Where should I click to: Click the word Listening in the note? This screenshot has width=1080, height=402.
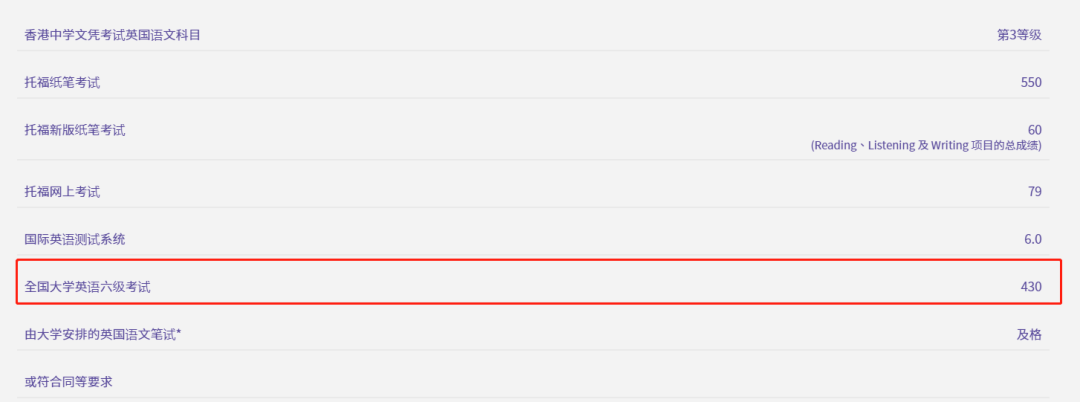click(892, 146)
